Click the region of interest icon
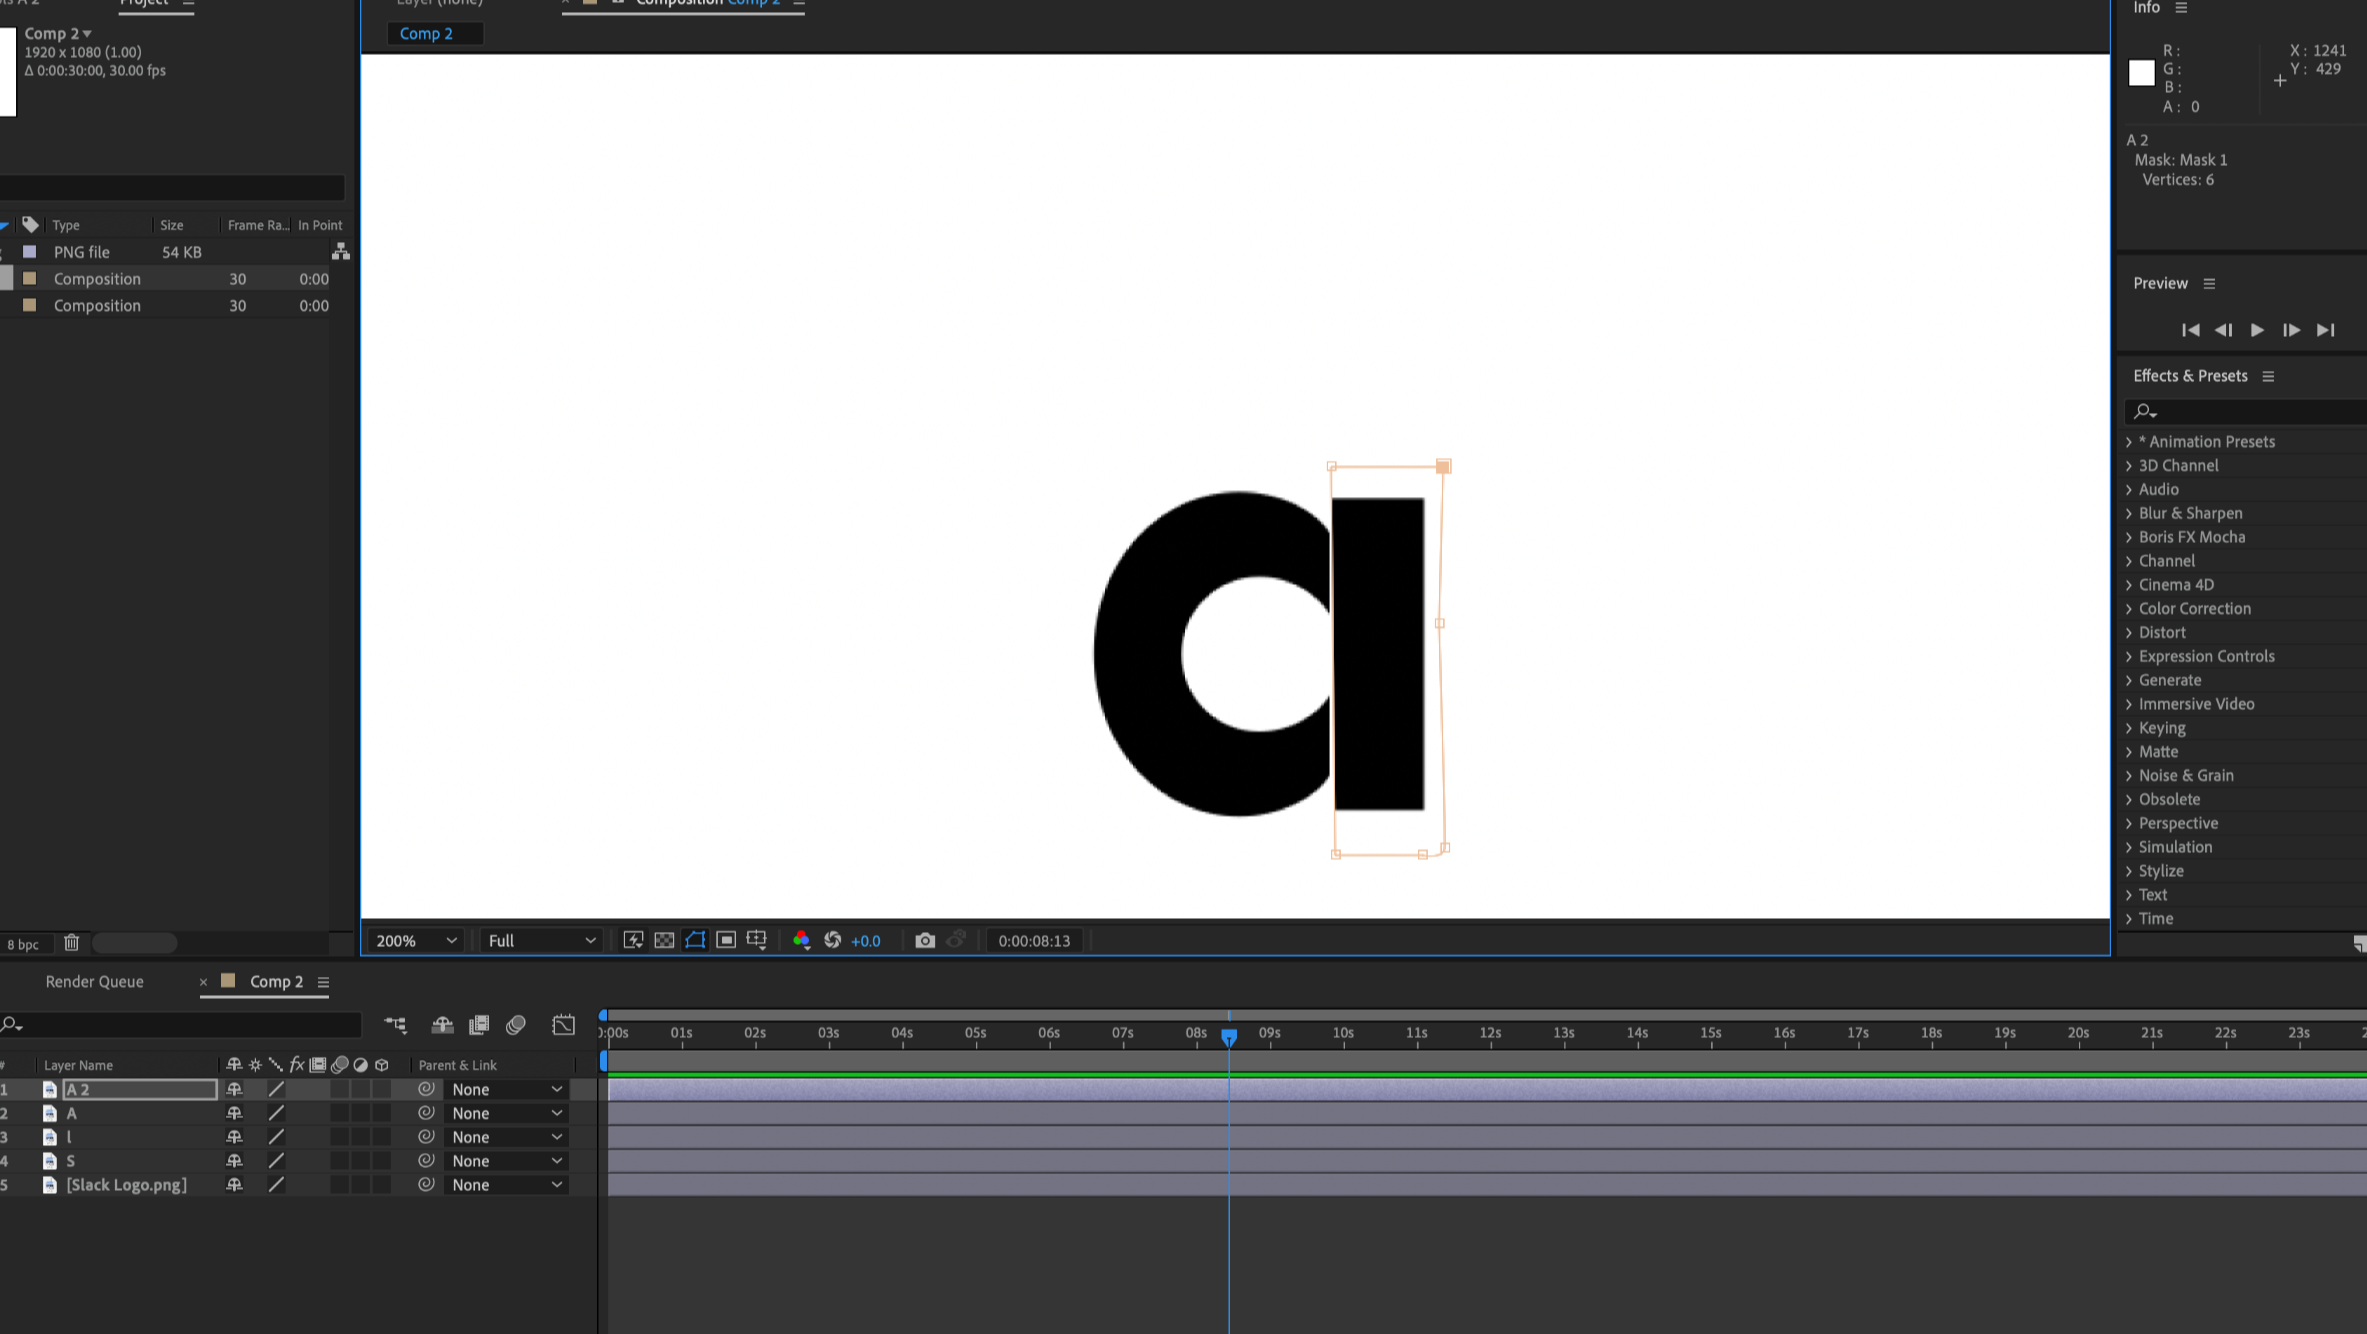Viewport: 2367px width, 1334px height. coord(726,940)
